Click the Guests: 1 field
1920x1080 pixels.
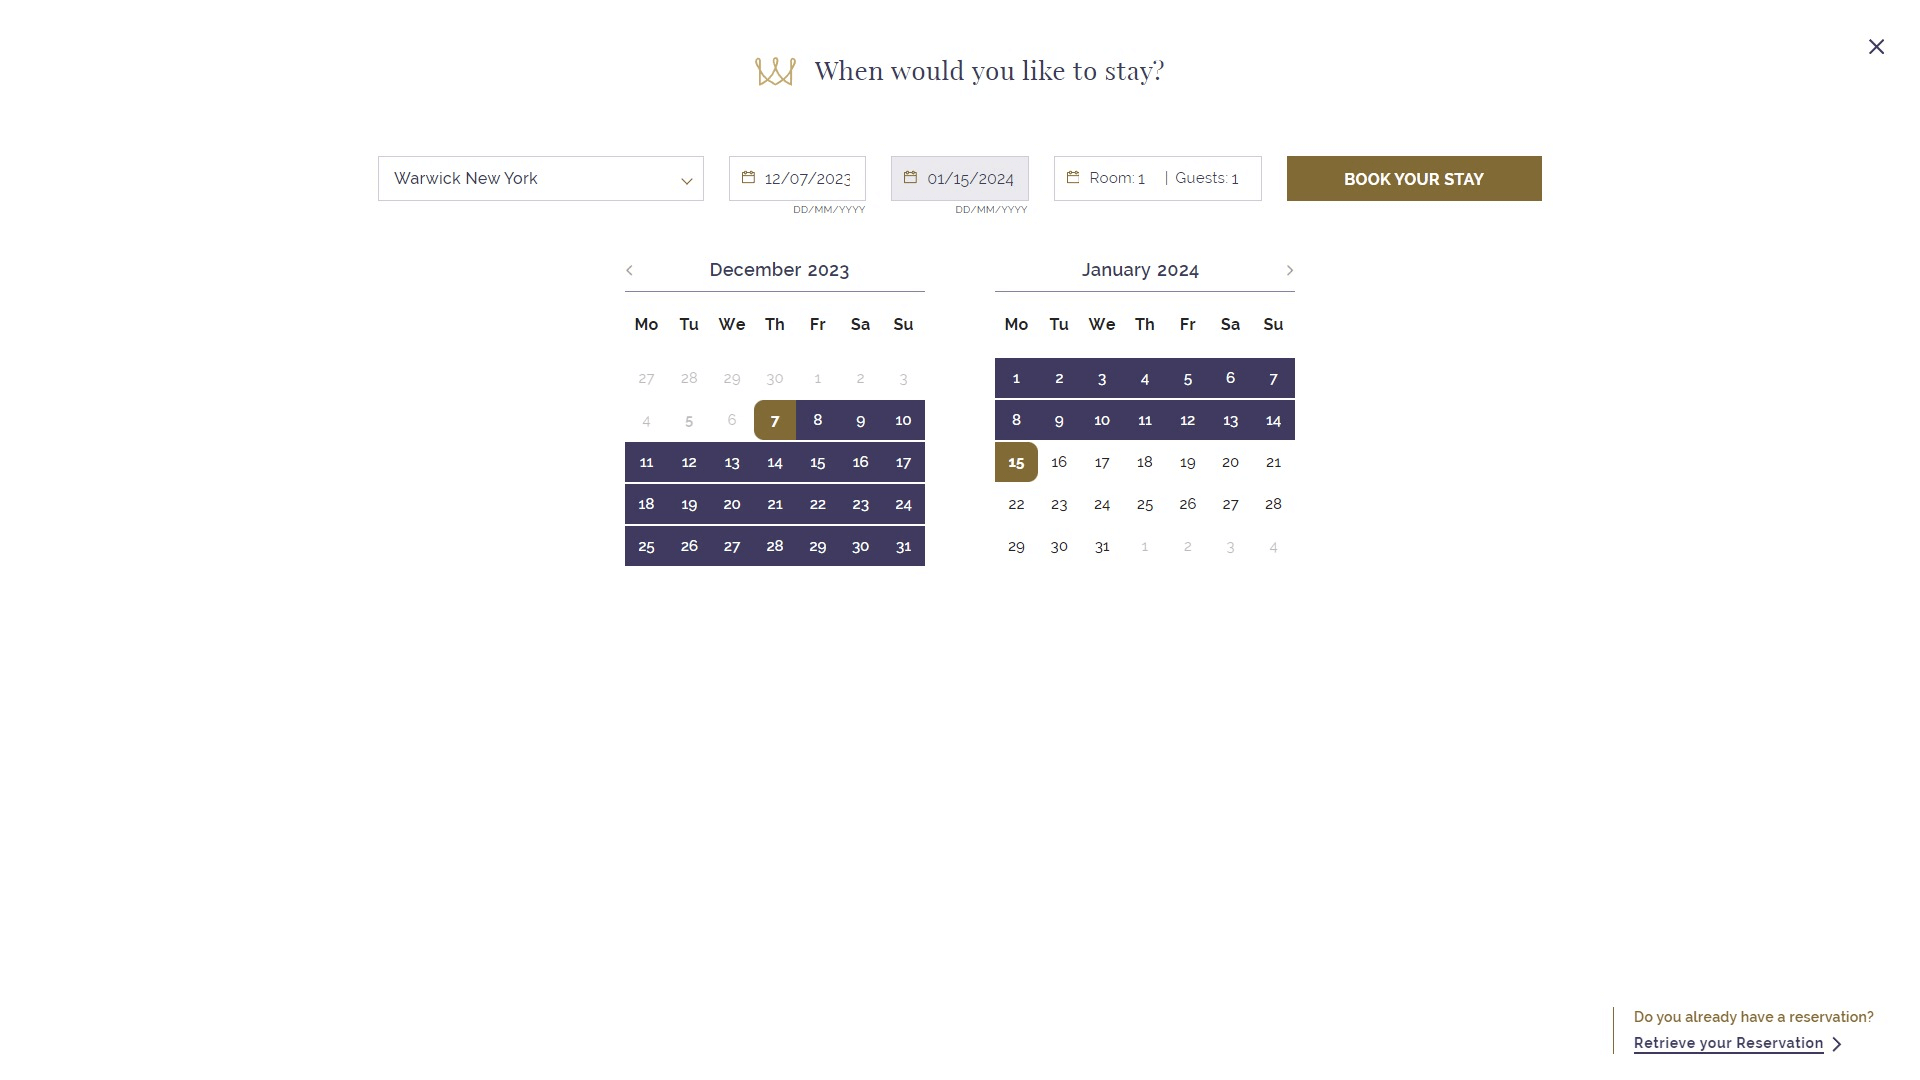(x=1207, y=179)
